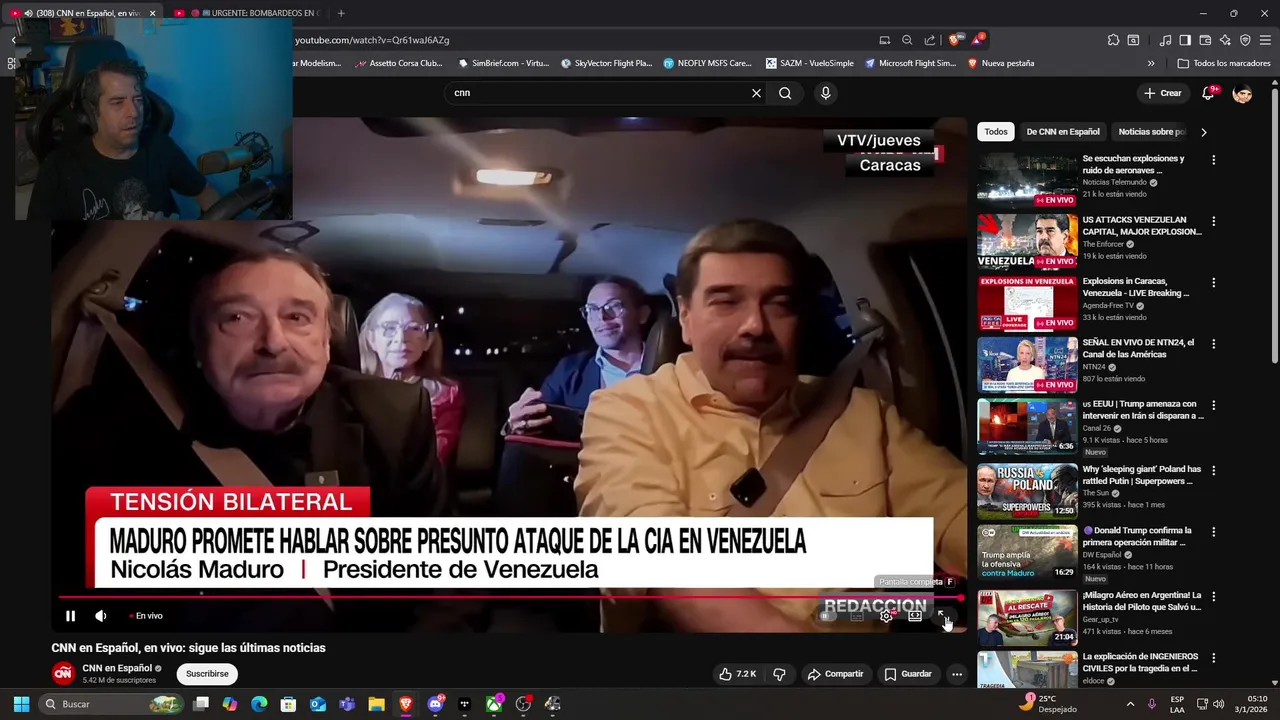Open 'Se escuchan explosiones y ruido' video thumbnail
The width and height of the screenshot is (1280, 720).
(x=1027, y=180)
